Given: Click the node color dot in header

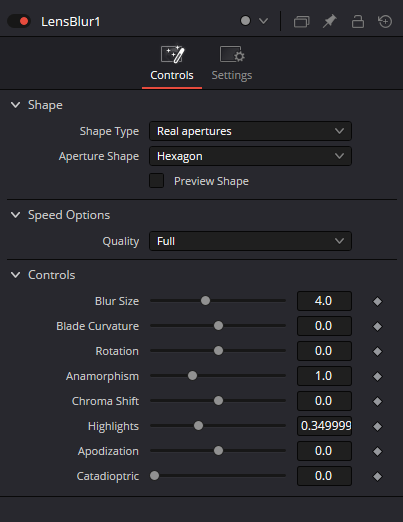Looking at the screenshot, I should [245, 21].
